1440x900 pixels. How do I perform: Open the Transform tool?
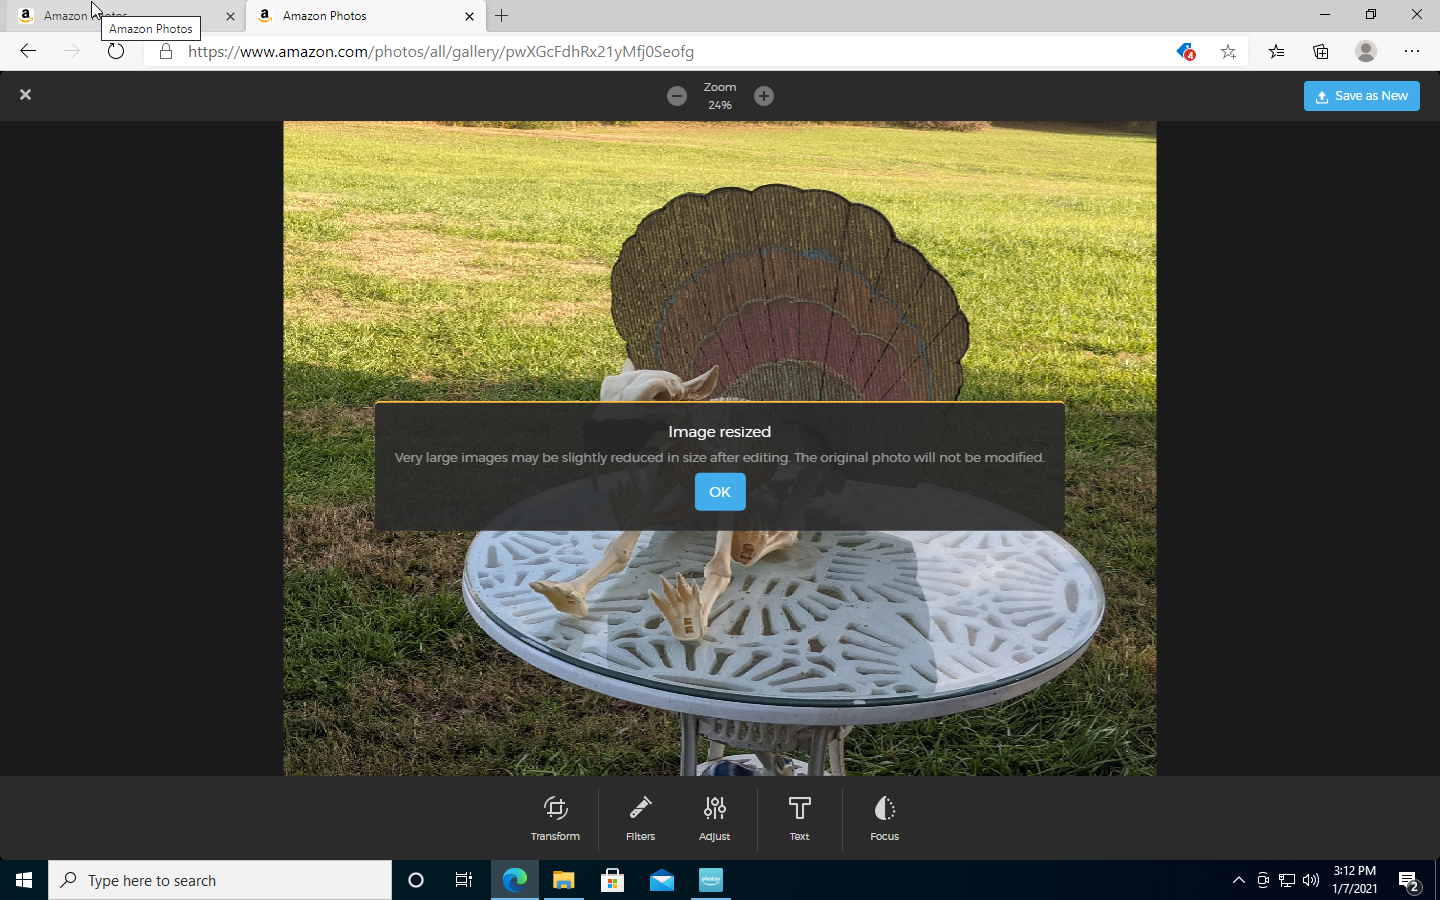555,818
